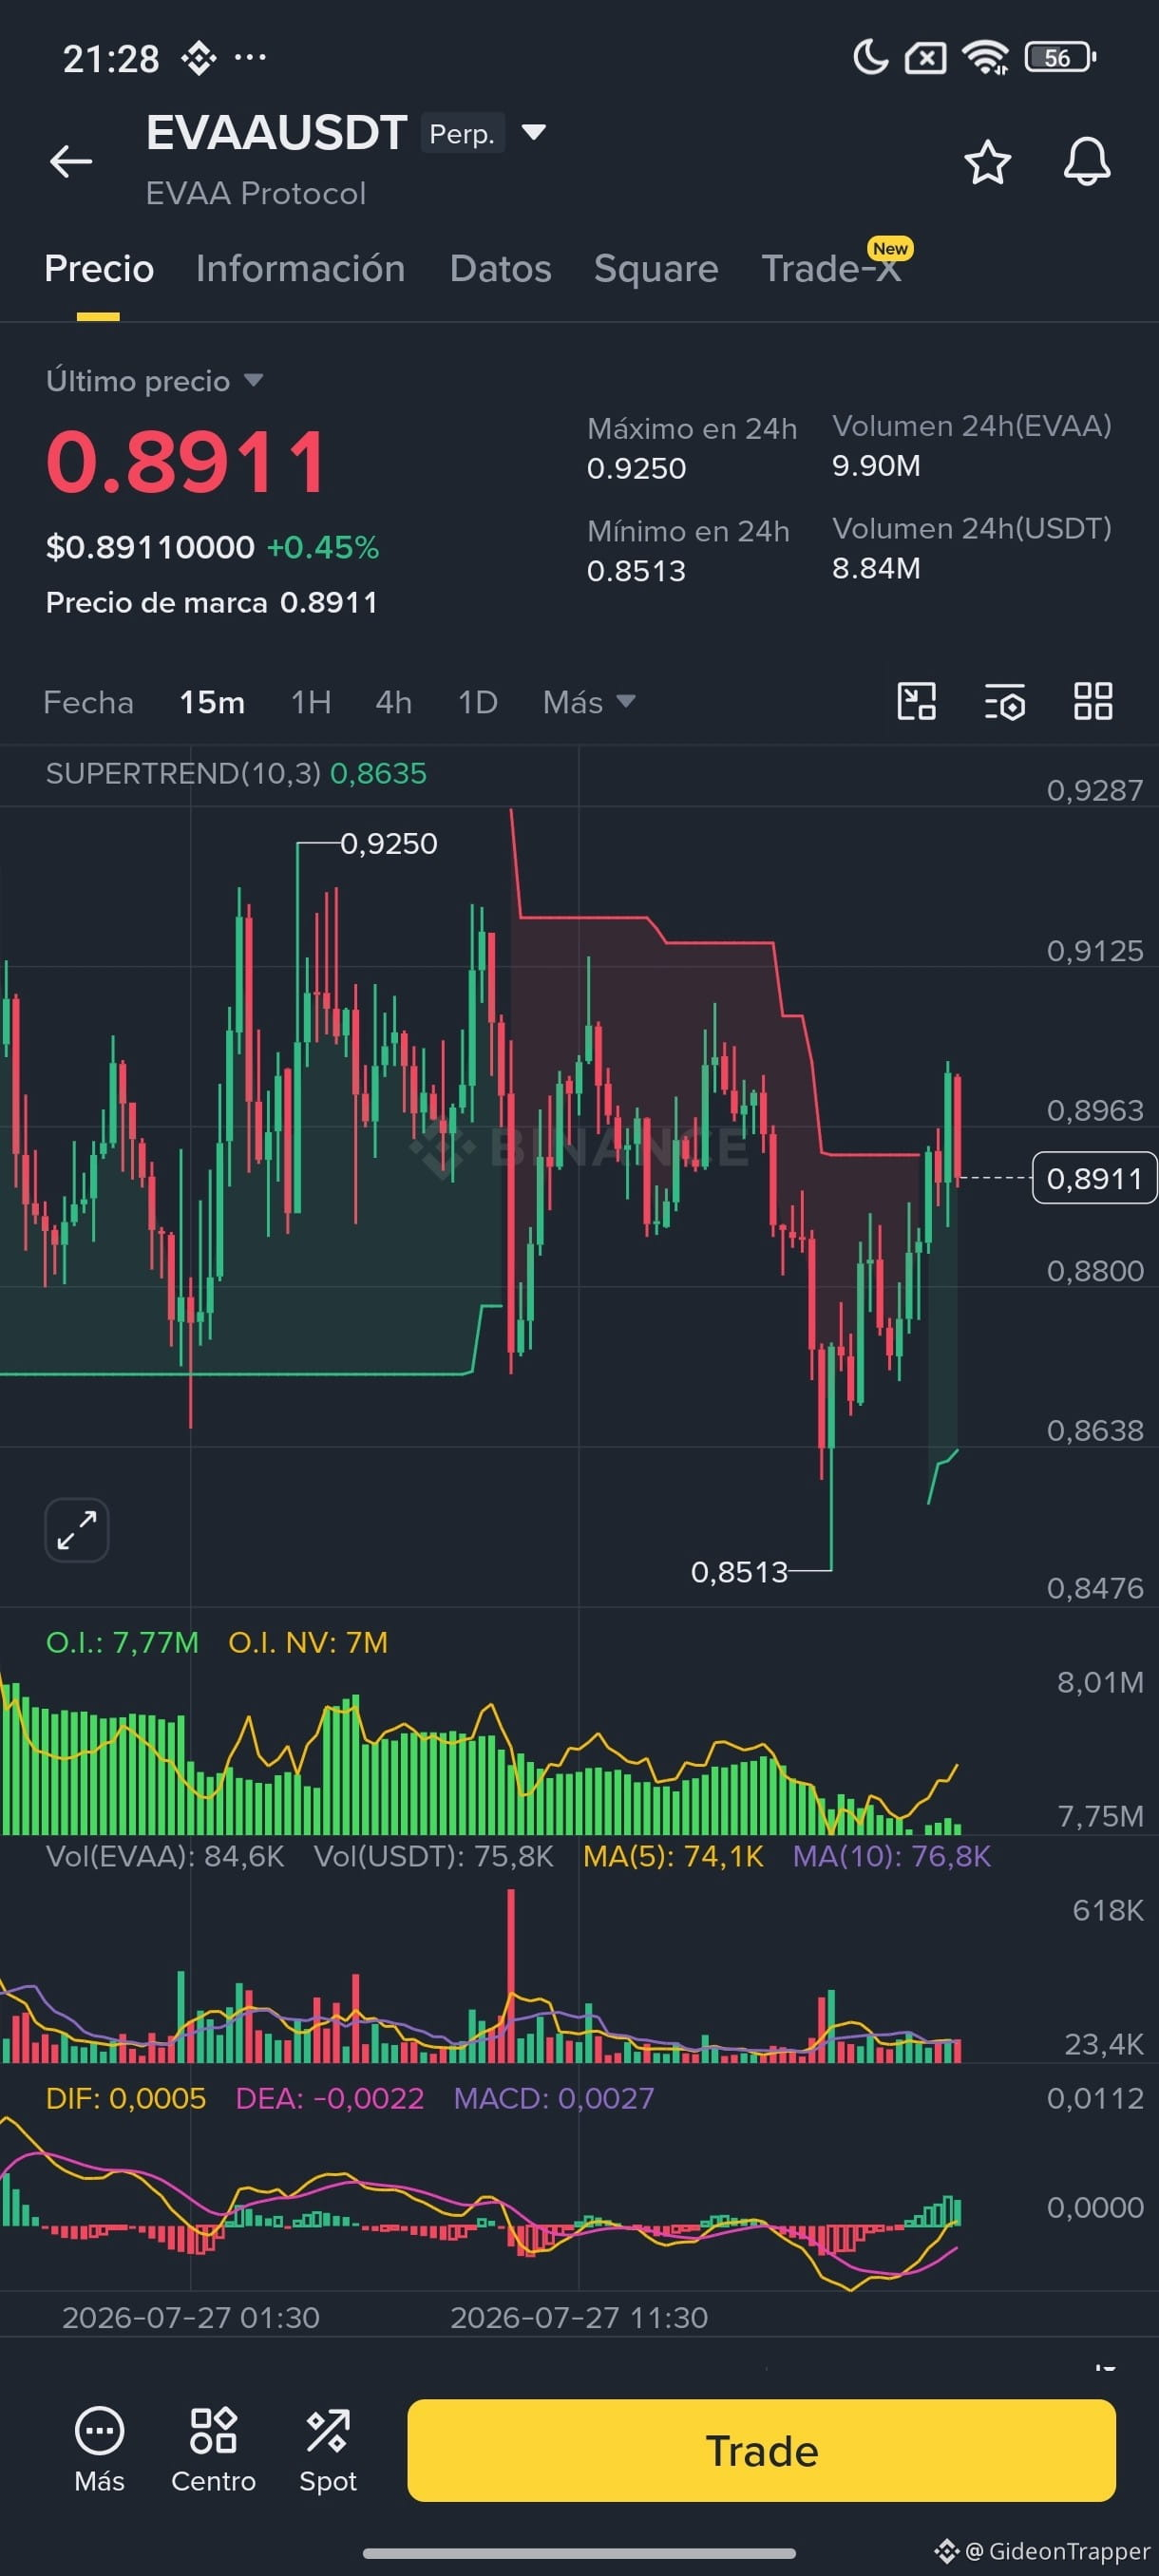This screenshot has width=1159, height=2576.
Task: Select the 1D timeframe
Action: [x=477, y=702]
